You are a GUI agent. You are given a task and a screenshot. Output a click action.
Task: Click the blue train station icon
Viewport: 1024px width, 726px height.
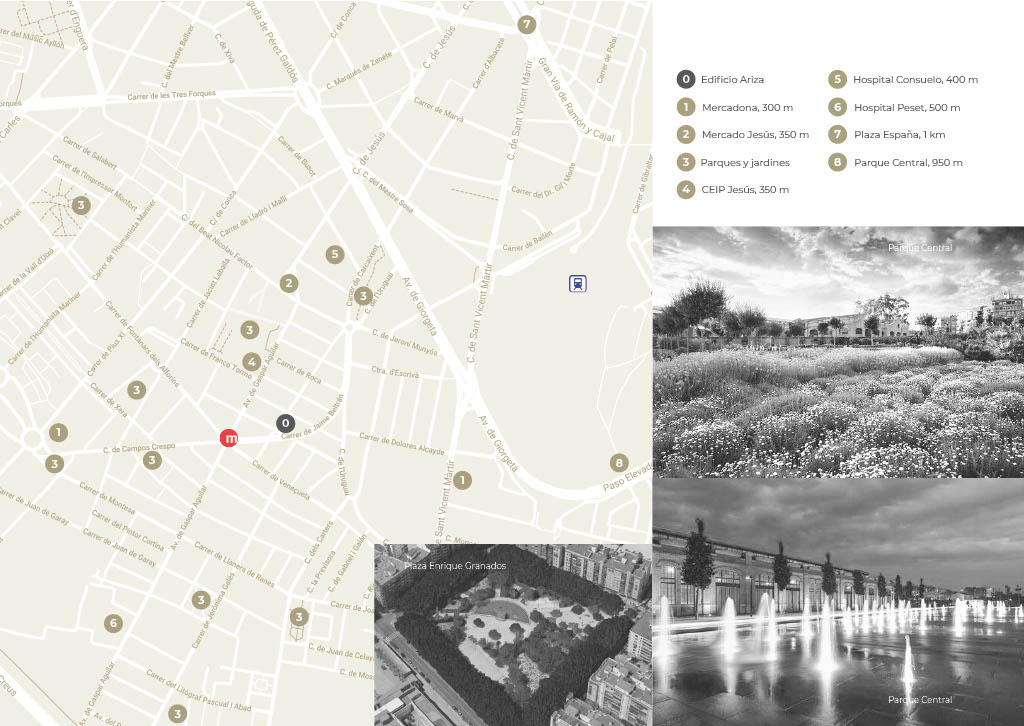coord(577,284)
